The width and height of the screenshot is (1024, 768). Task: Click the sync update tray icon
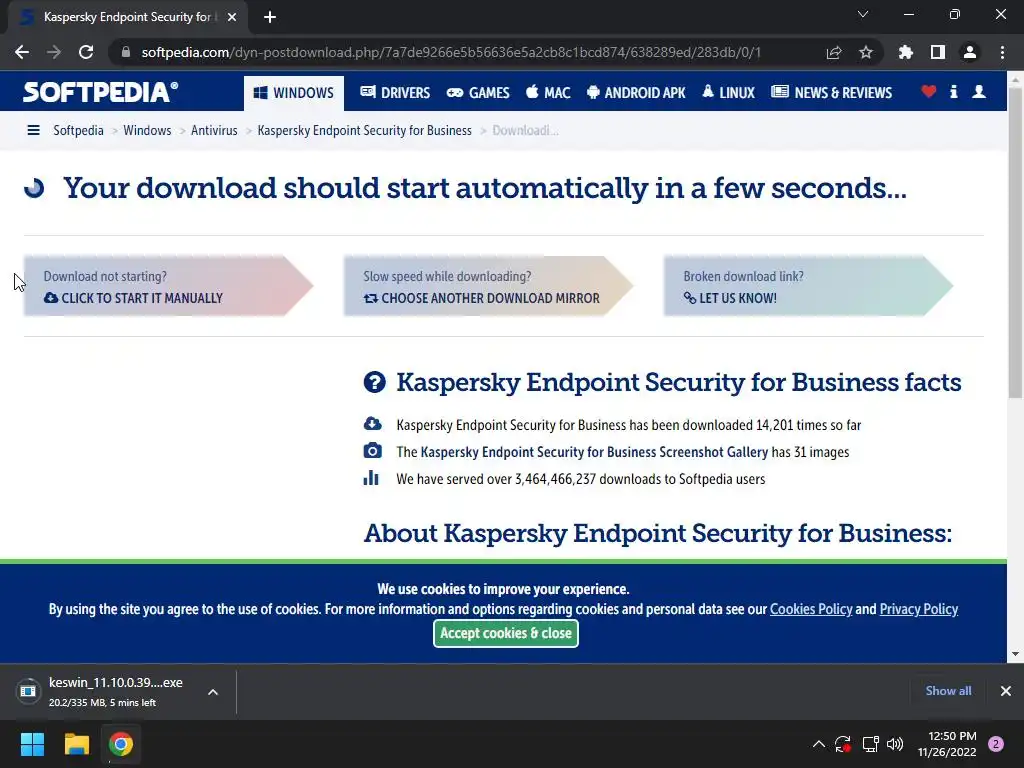[x=842, y=744]
